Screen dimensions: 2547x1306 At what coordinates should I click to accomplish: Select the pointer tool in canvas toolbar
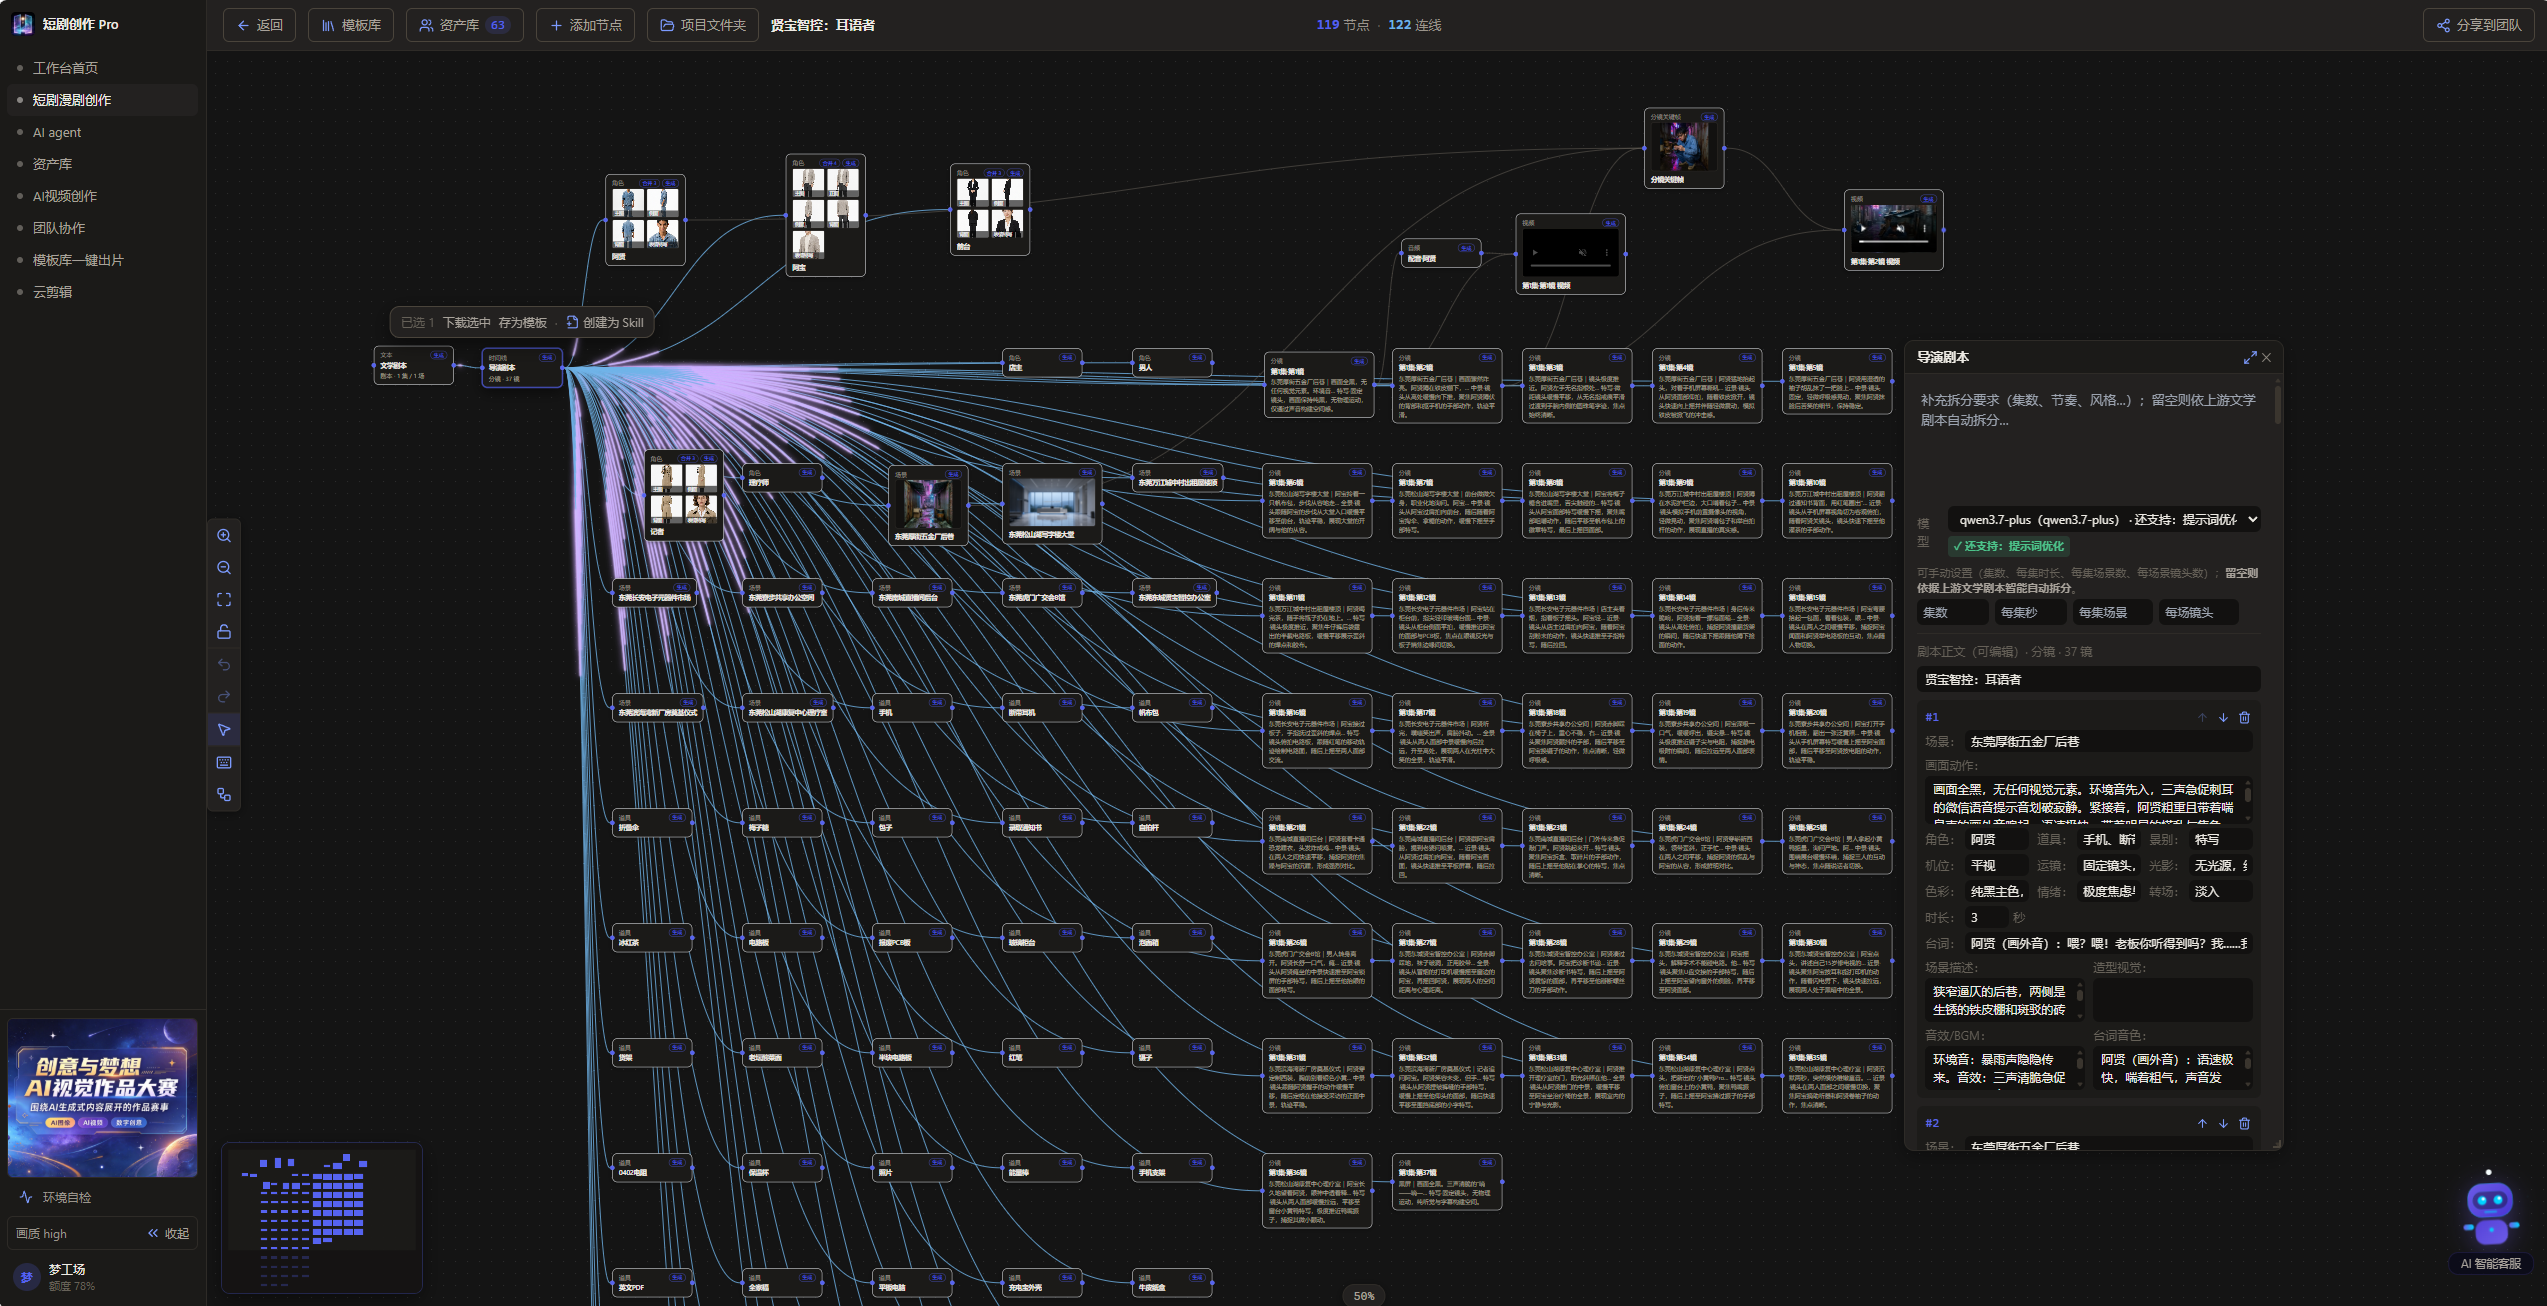pyautogui.click(x=224, y=730)
